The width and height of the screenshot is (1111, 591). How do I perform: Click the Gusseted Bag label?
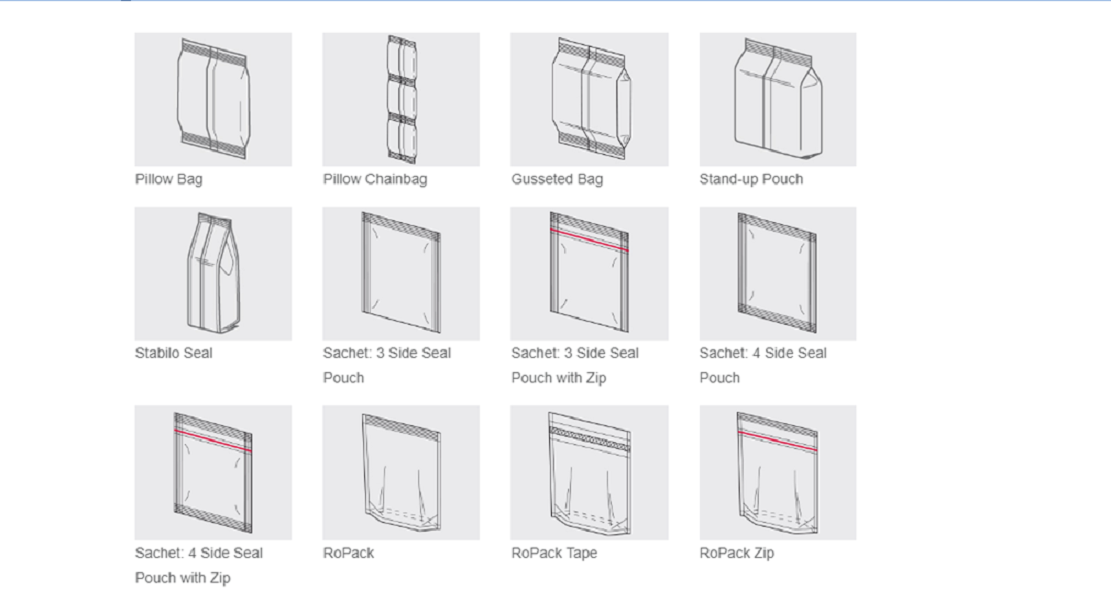pyautogui.click(x=557, y=179)
